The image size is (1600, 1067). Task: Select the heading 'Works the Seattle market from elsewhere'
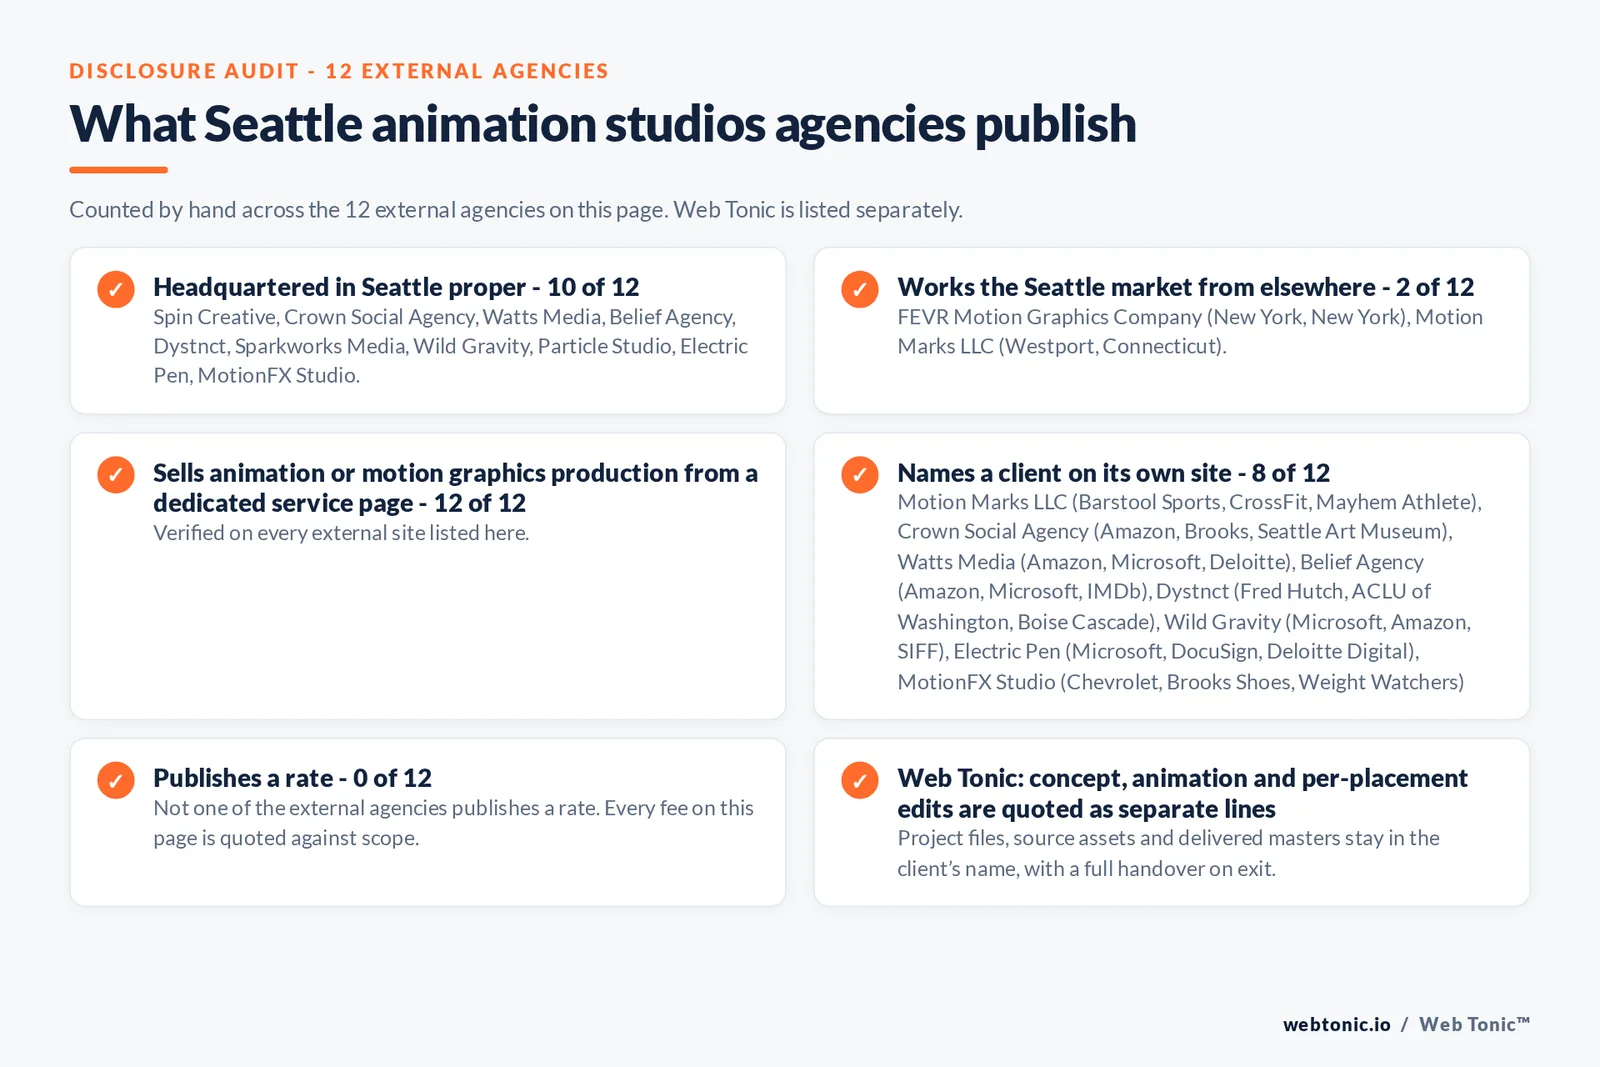1185,287
